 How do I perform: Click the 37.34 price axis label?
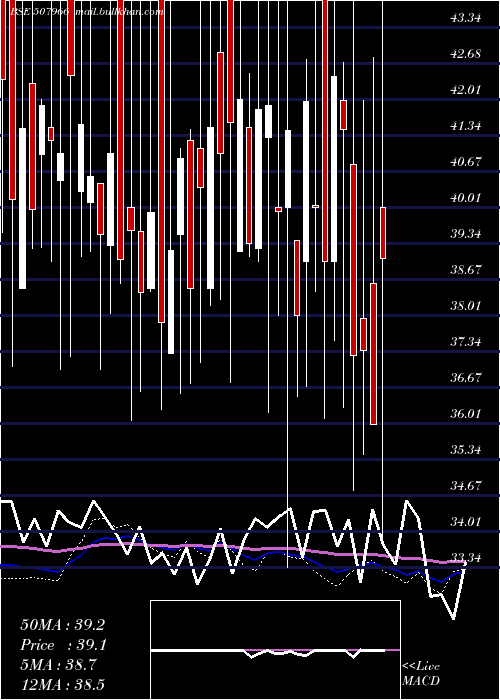coord(466,342)
